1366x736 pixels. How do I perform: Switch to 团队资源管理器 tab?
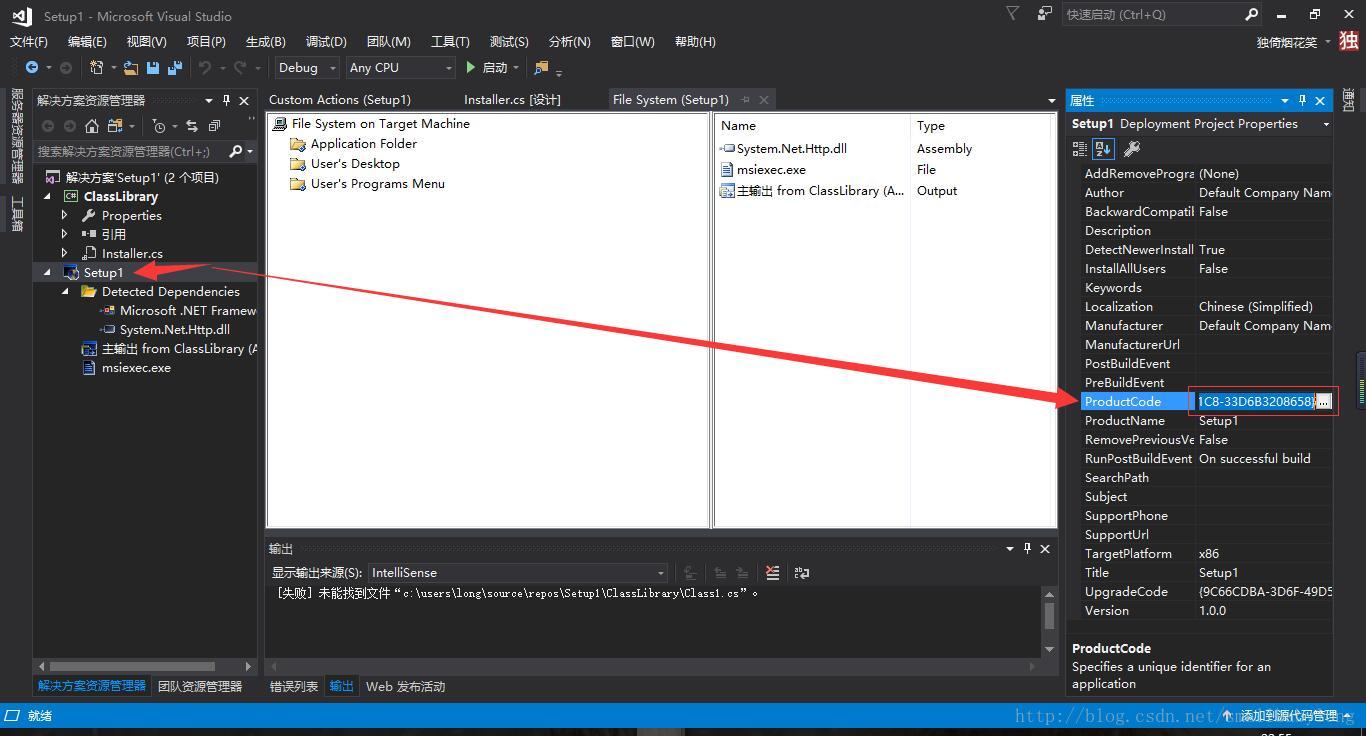200,686
